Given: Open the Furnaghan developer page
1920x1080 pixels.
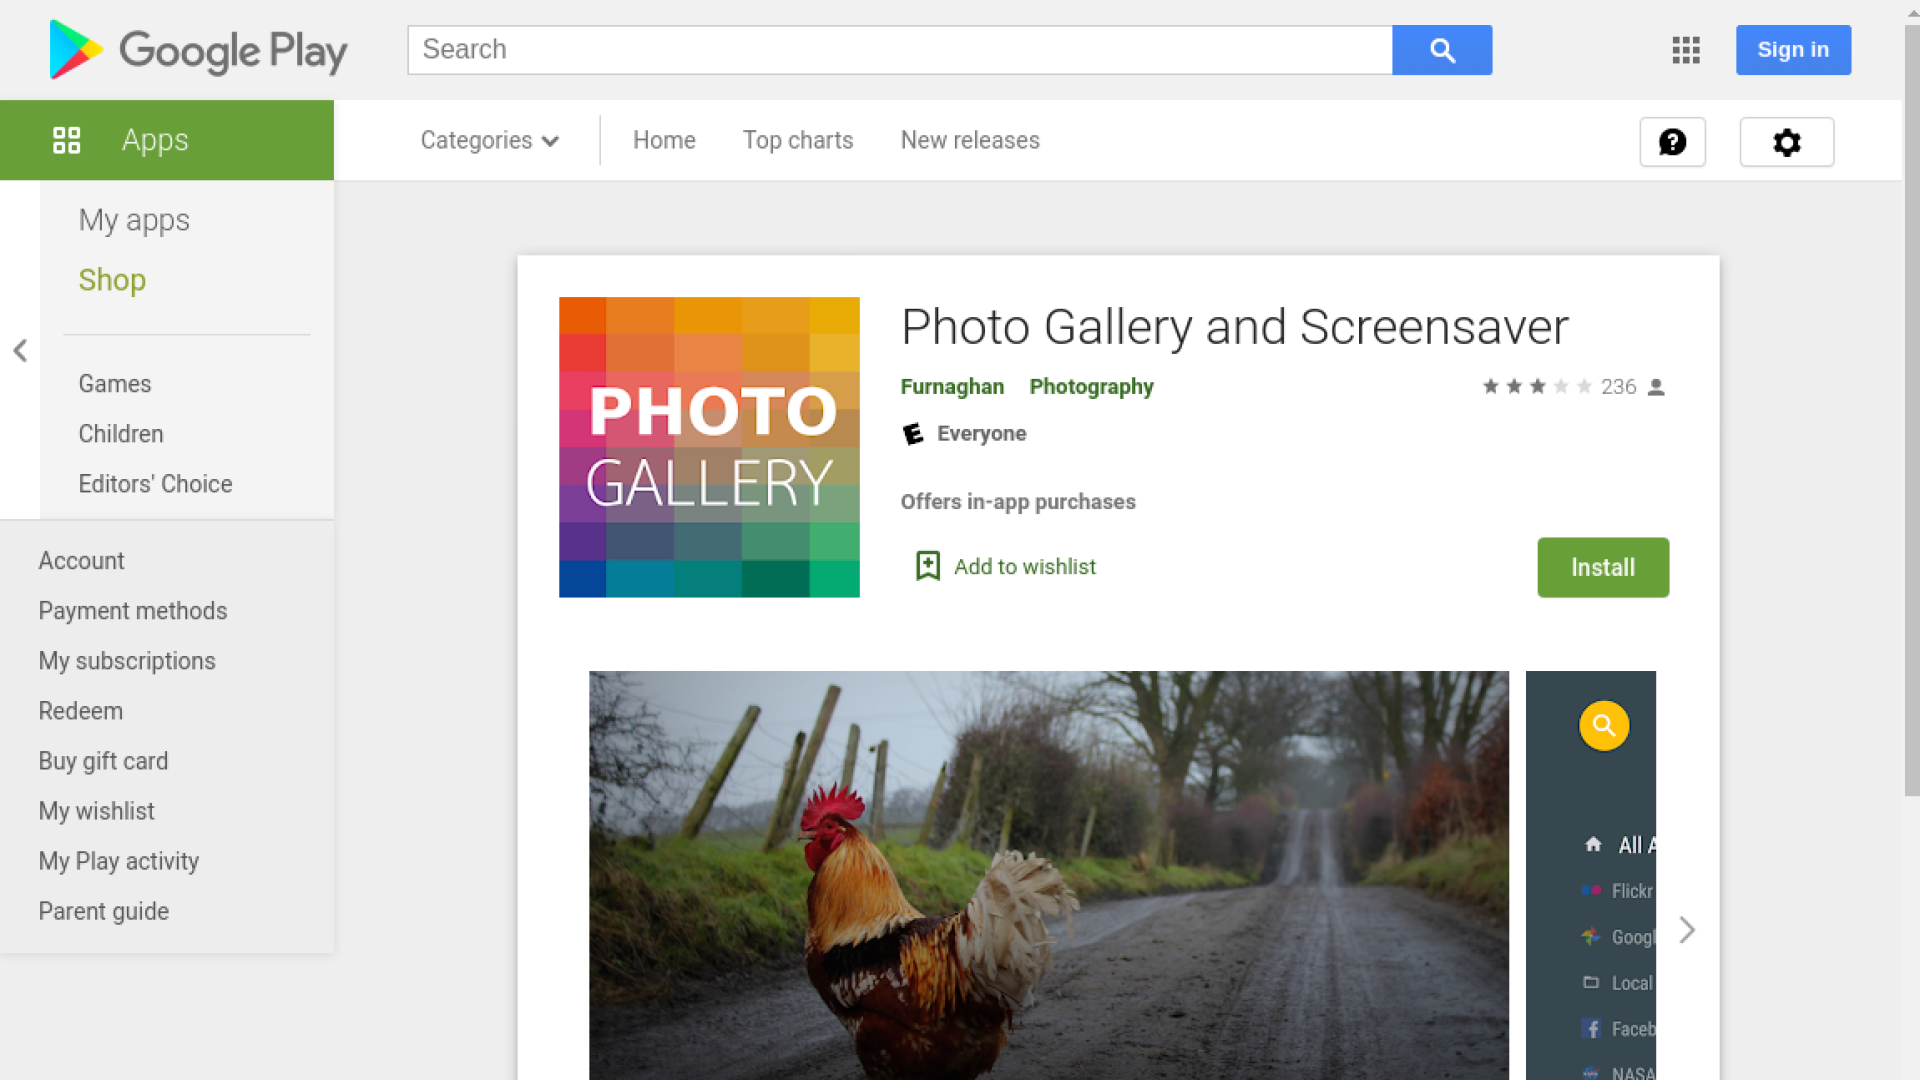Looking at the screenshot, I should (x=952, y=386).
